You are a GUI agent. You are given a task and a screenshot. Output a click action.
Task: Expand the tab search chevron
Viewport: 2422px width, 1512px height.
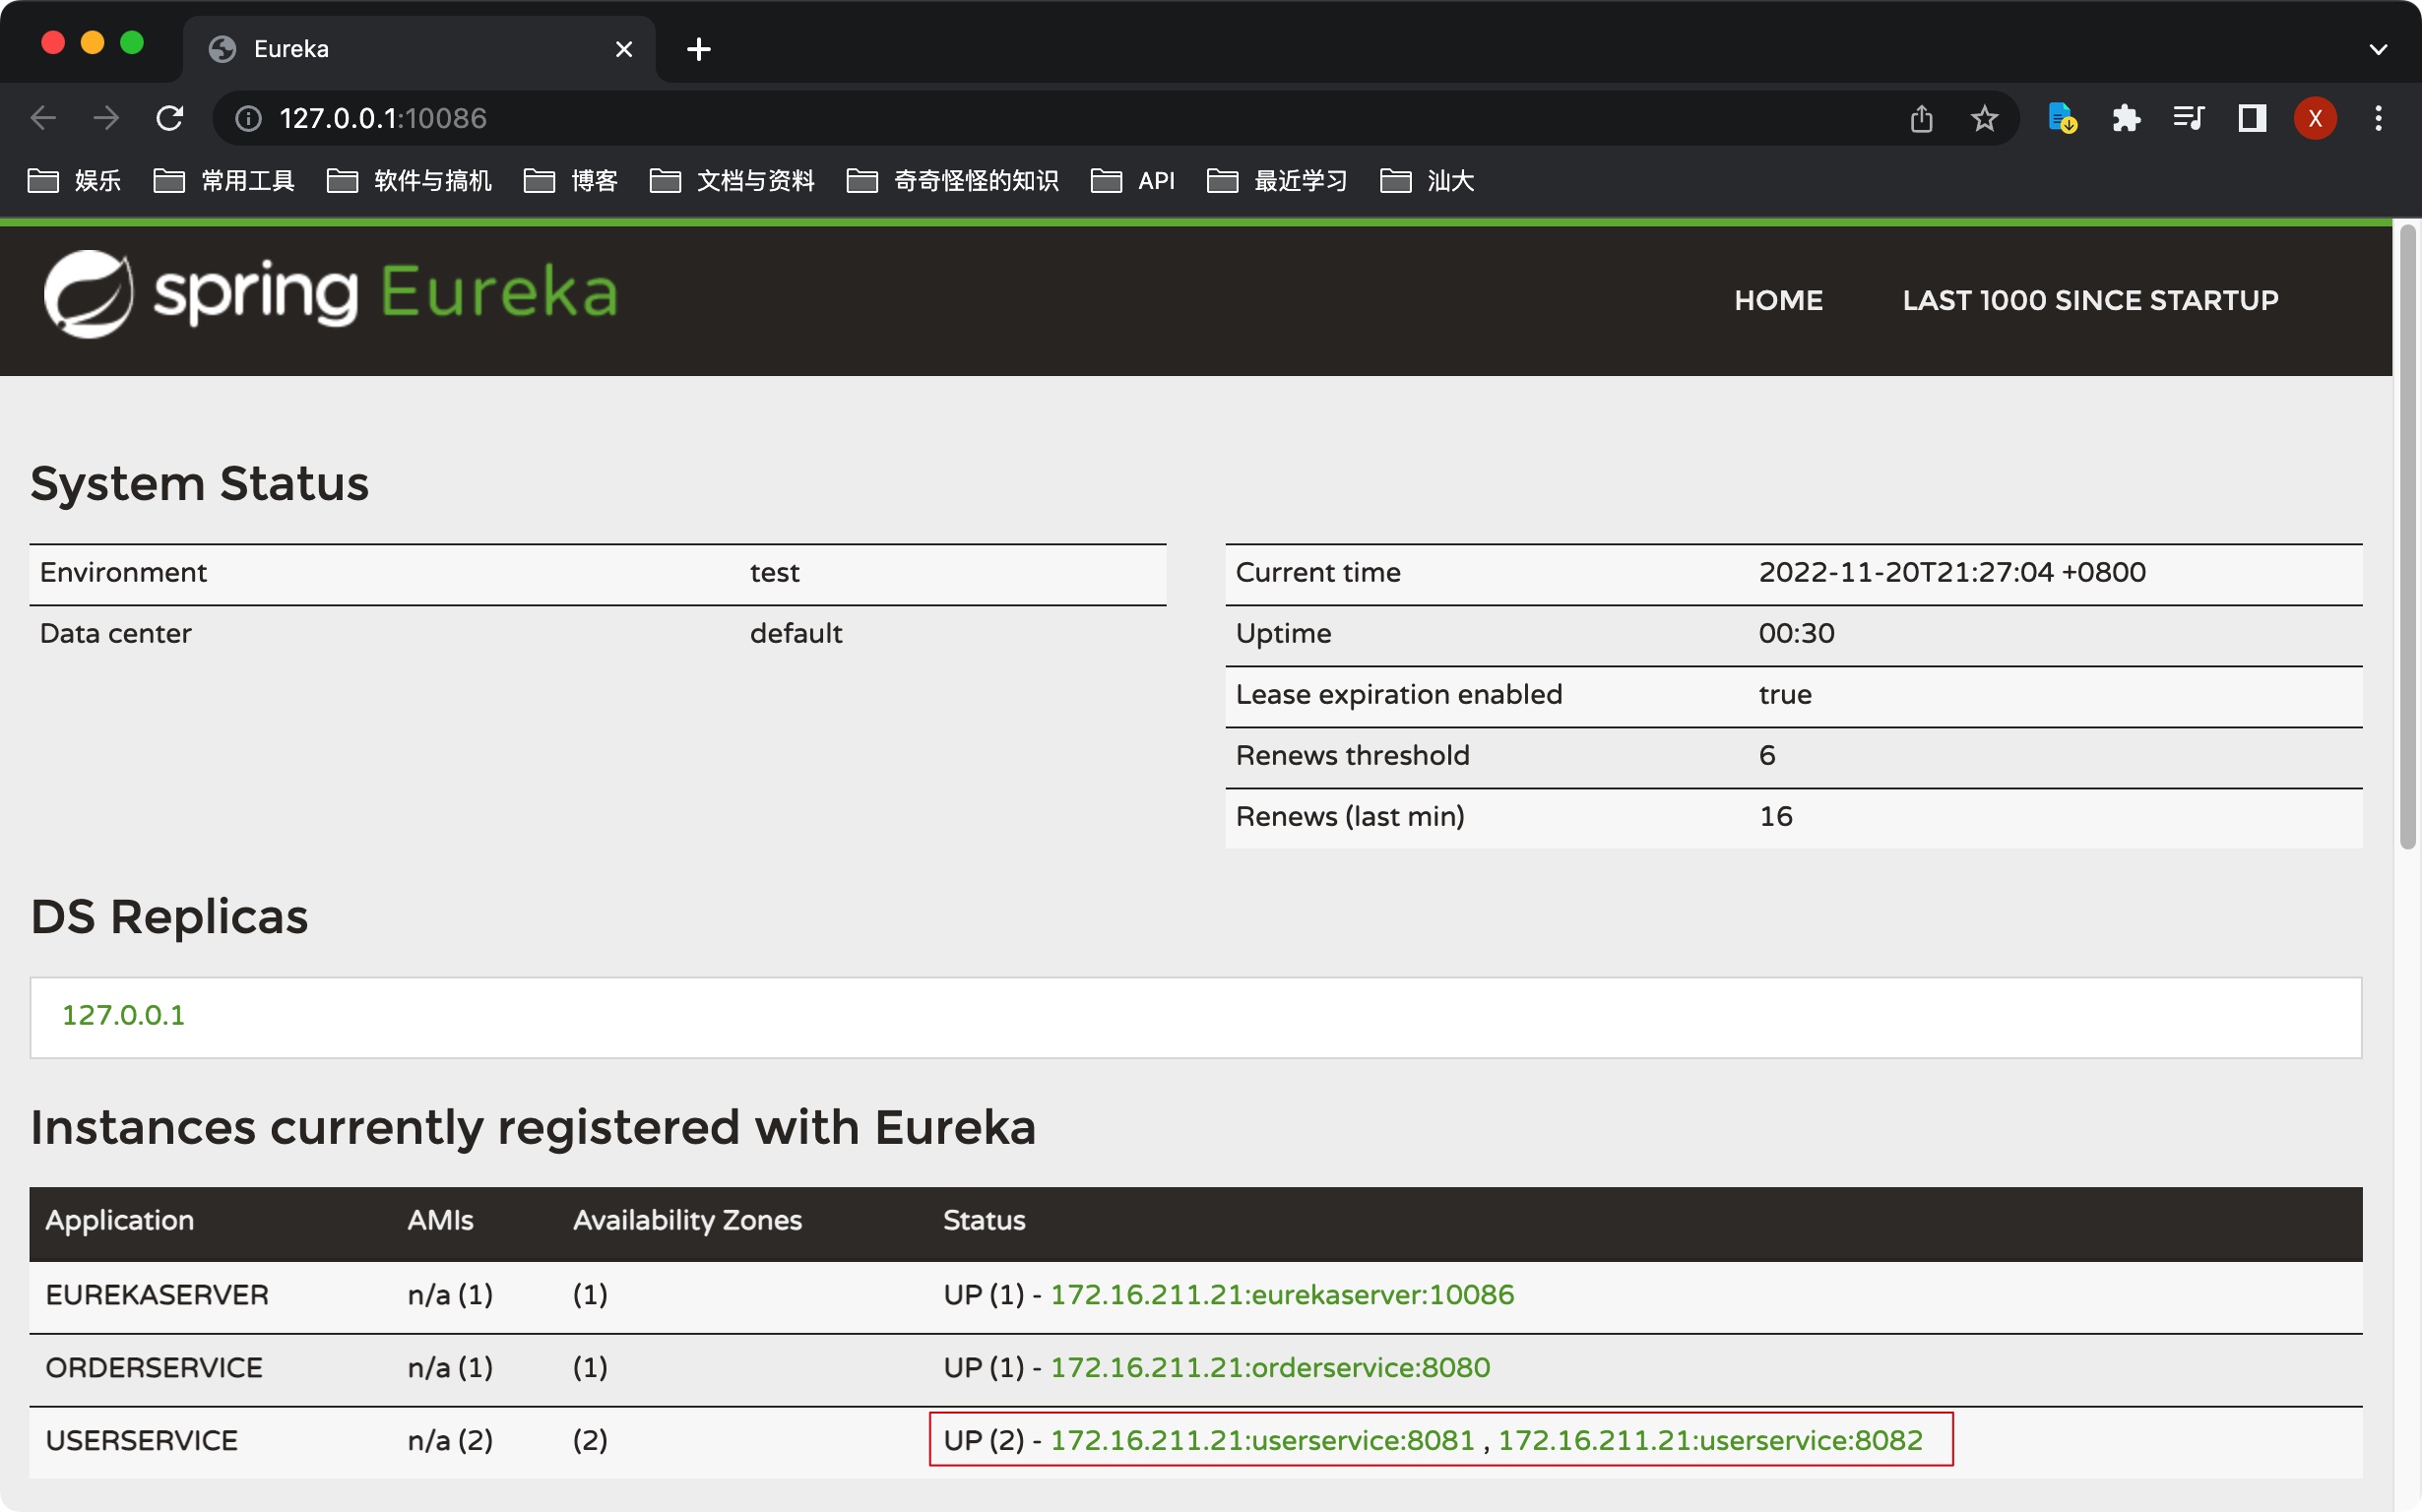(2378, 49)
